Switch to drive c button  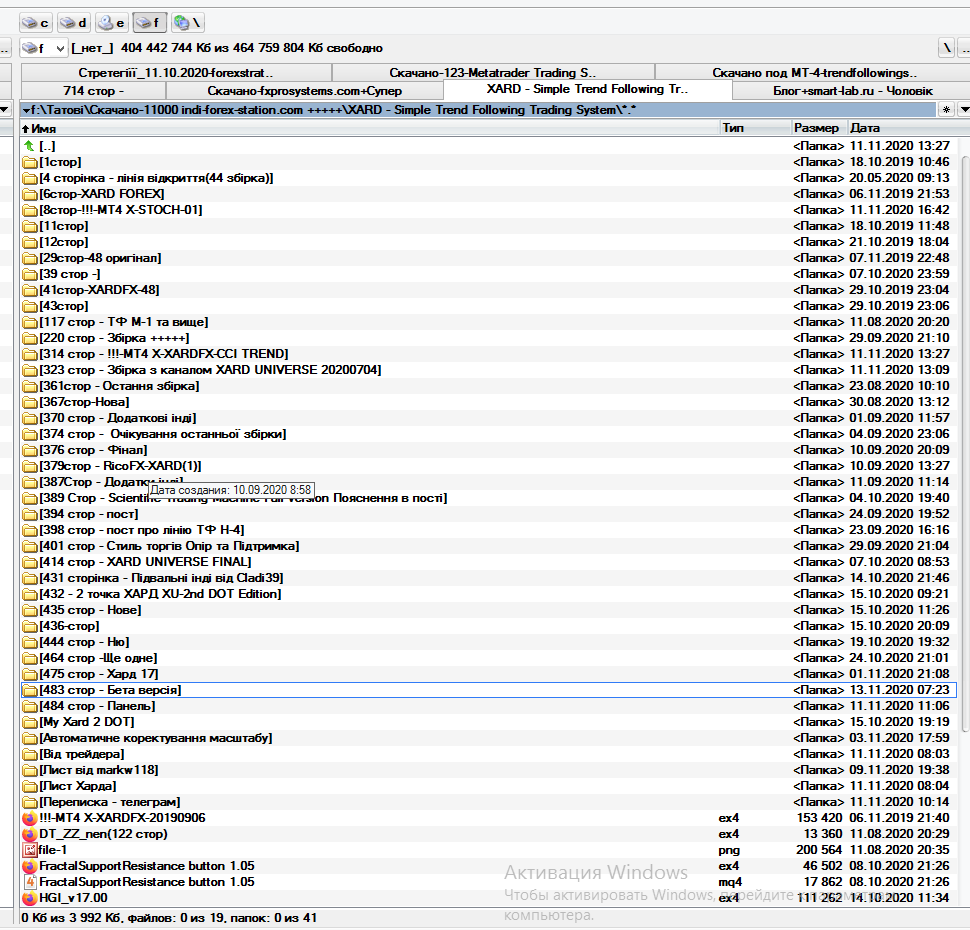pos(35,23)
